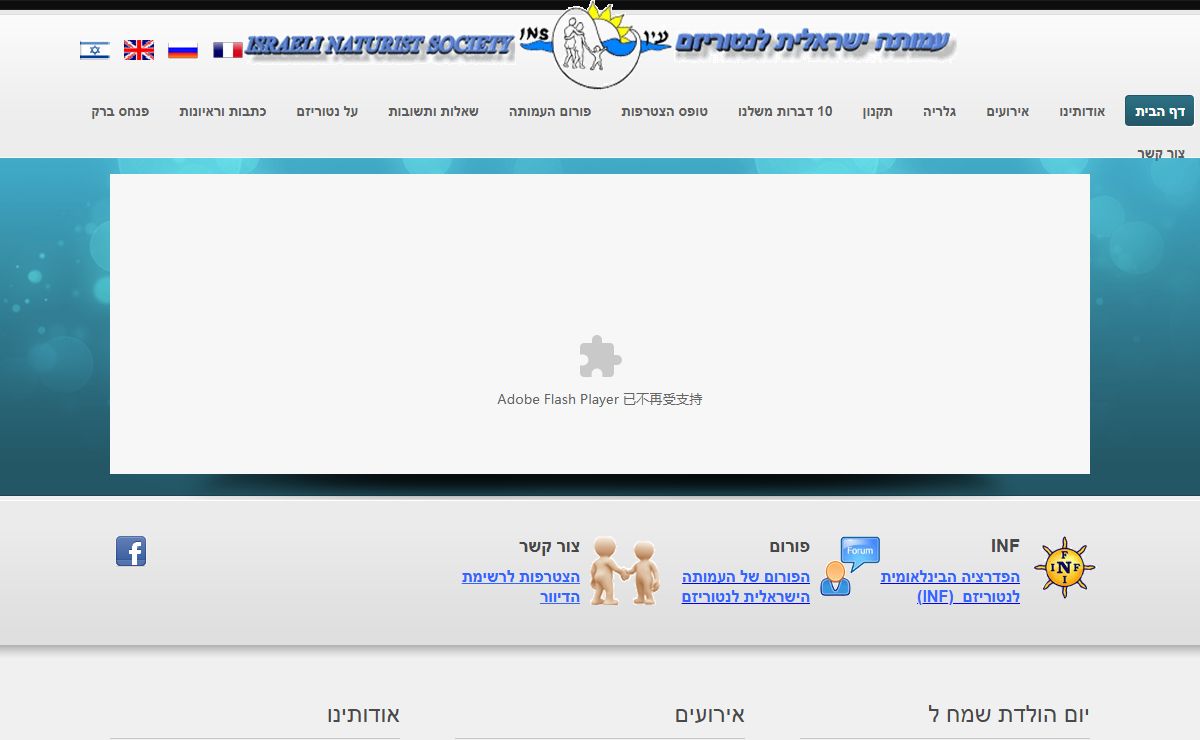Open the Facebook page icon
This screenshot has width=1200, height=740.
(x=131, y=551)
